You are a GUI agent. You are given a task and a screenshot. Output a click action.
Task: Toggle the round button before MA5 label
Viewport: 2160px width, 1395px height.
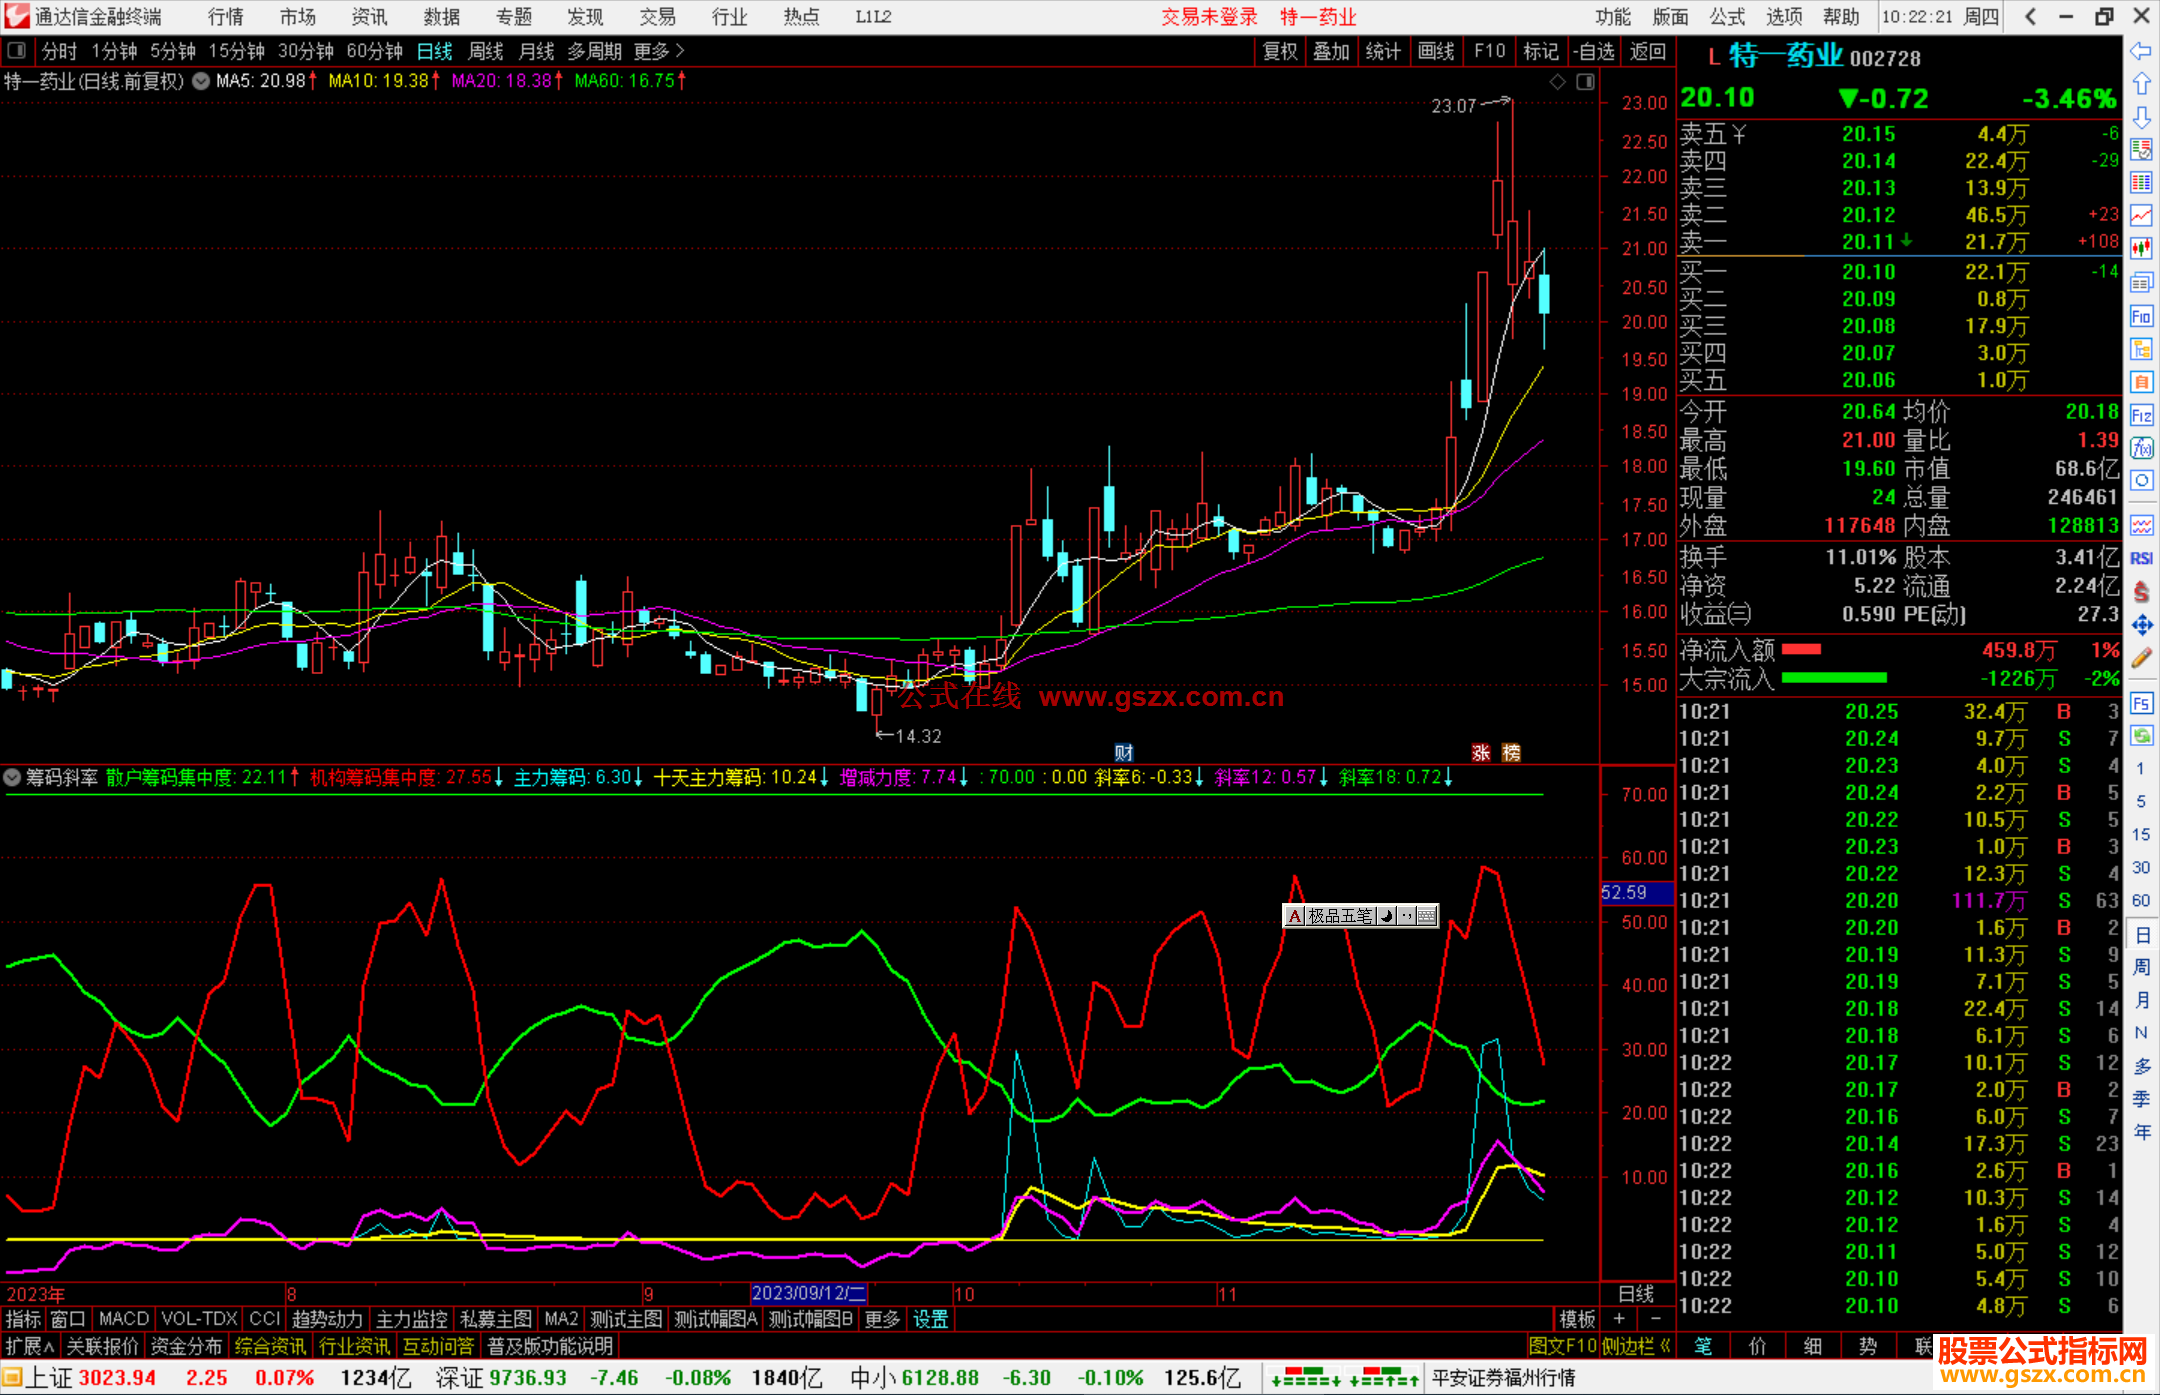[201, 81]
